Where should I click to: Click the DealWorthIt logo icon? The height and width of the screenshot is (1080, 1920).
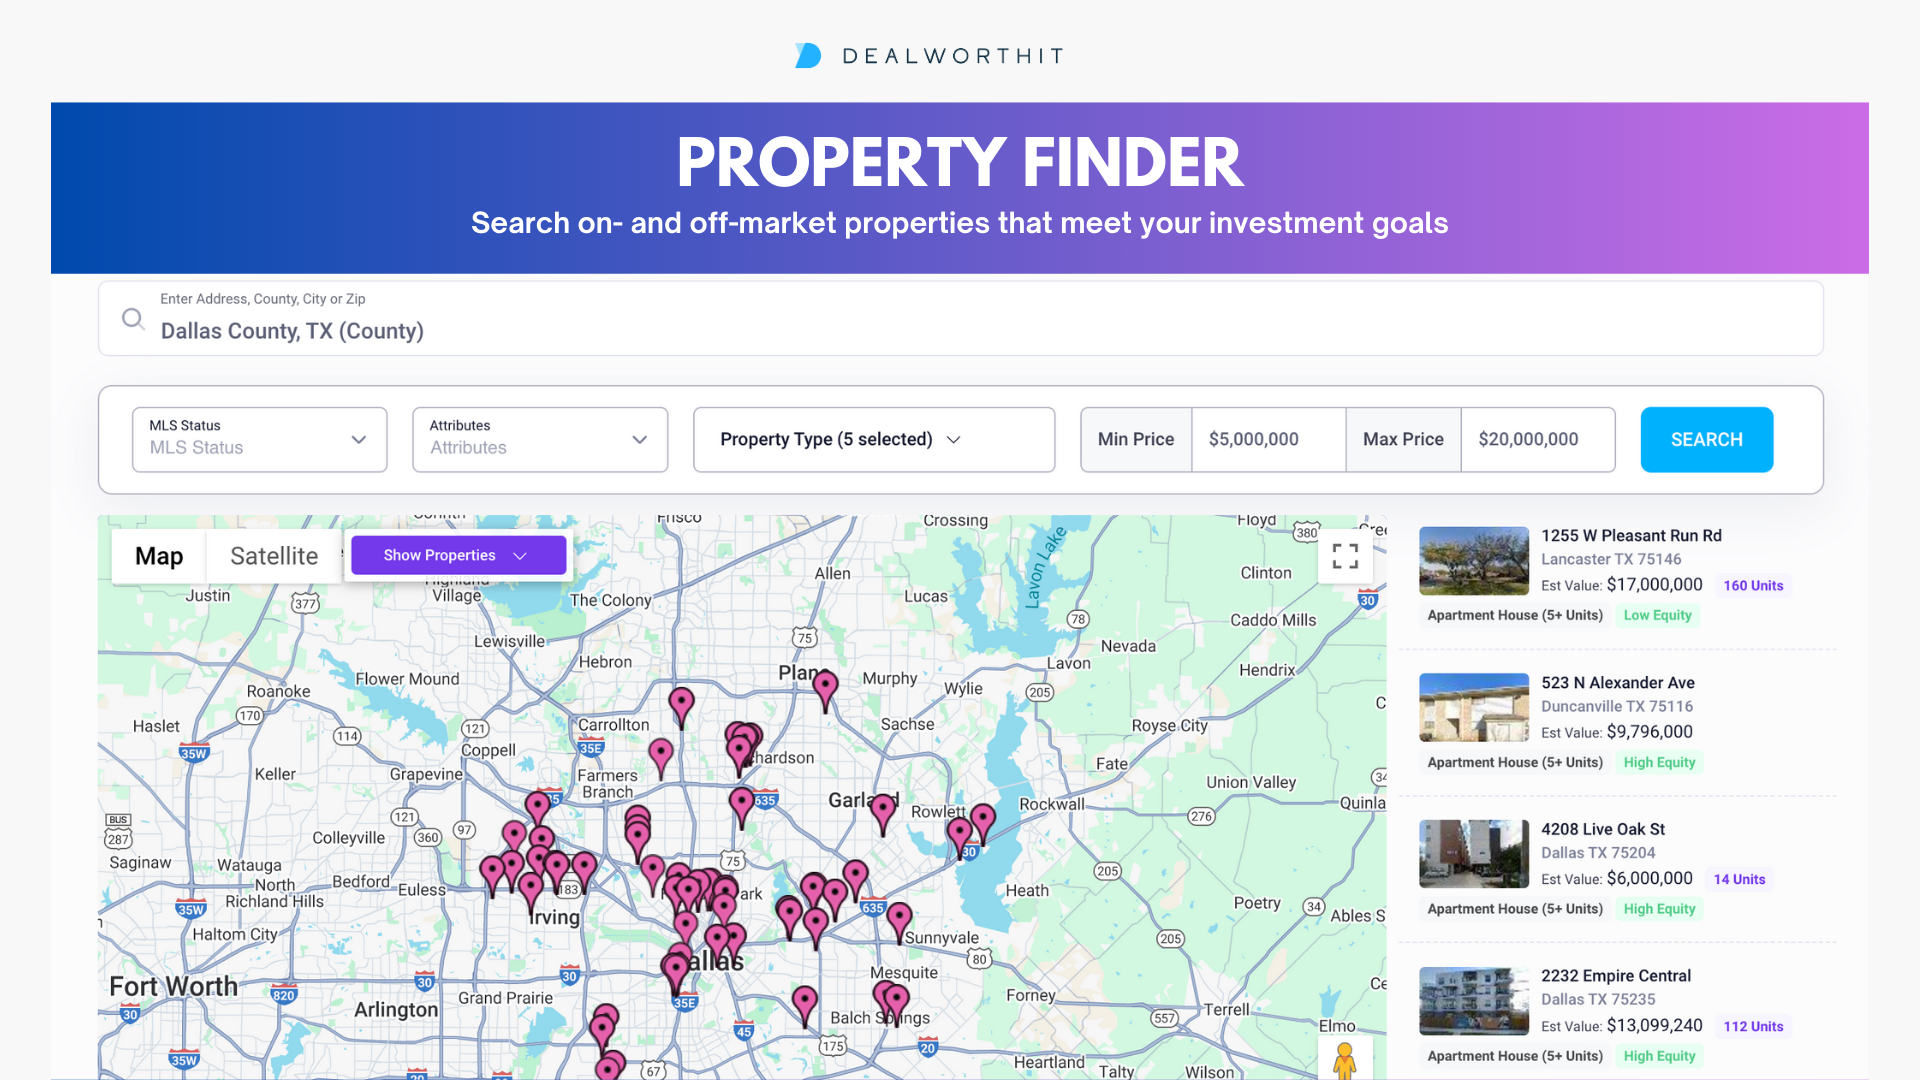click(x=808, y=56)
